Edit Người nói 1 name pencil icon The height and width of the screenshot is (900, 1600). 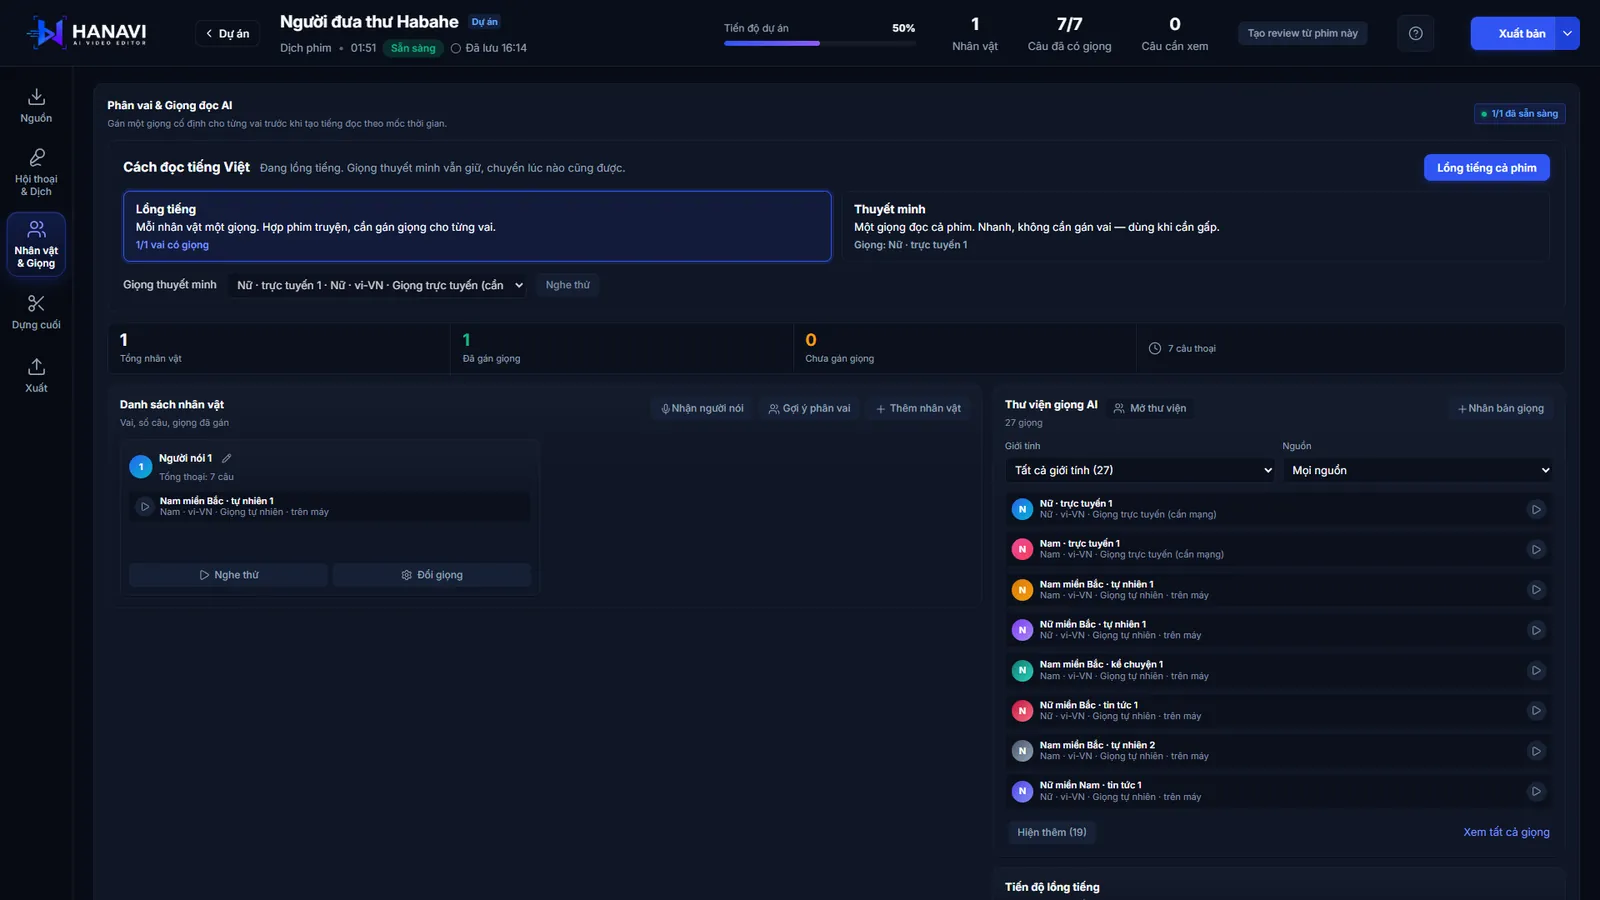pyautogui.click(x=226, y=458)
